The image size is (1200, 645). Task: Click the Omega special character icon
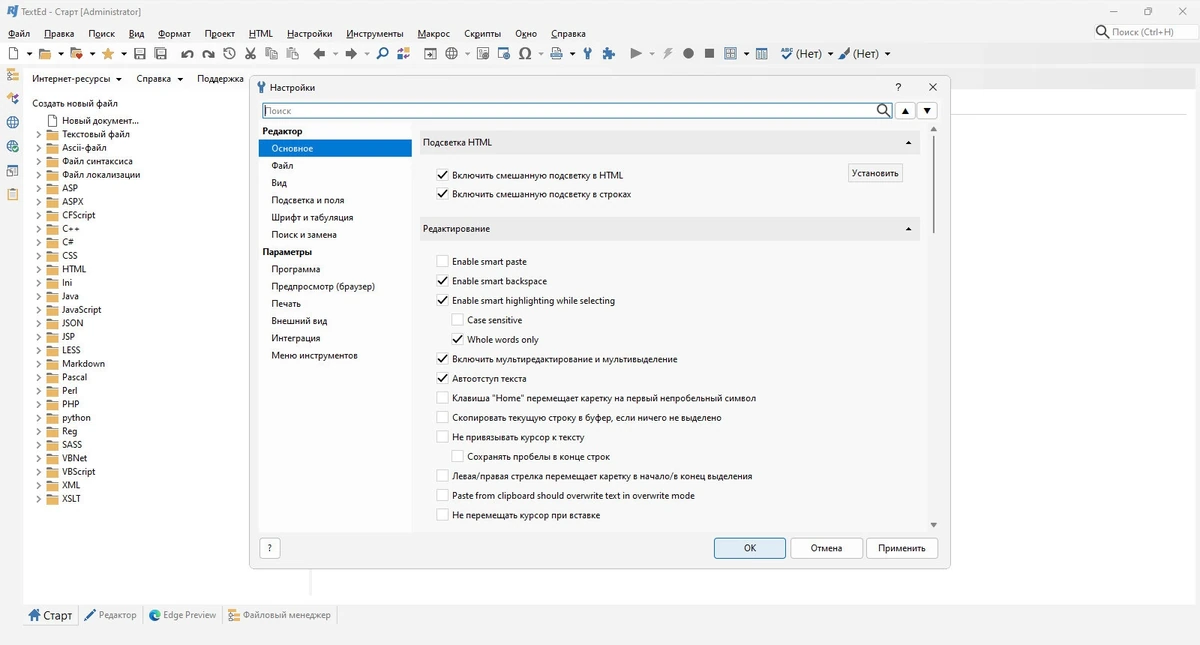[525, 54]
